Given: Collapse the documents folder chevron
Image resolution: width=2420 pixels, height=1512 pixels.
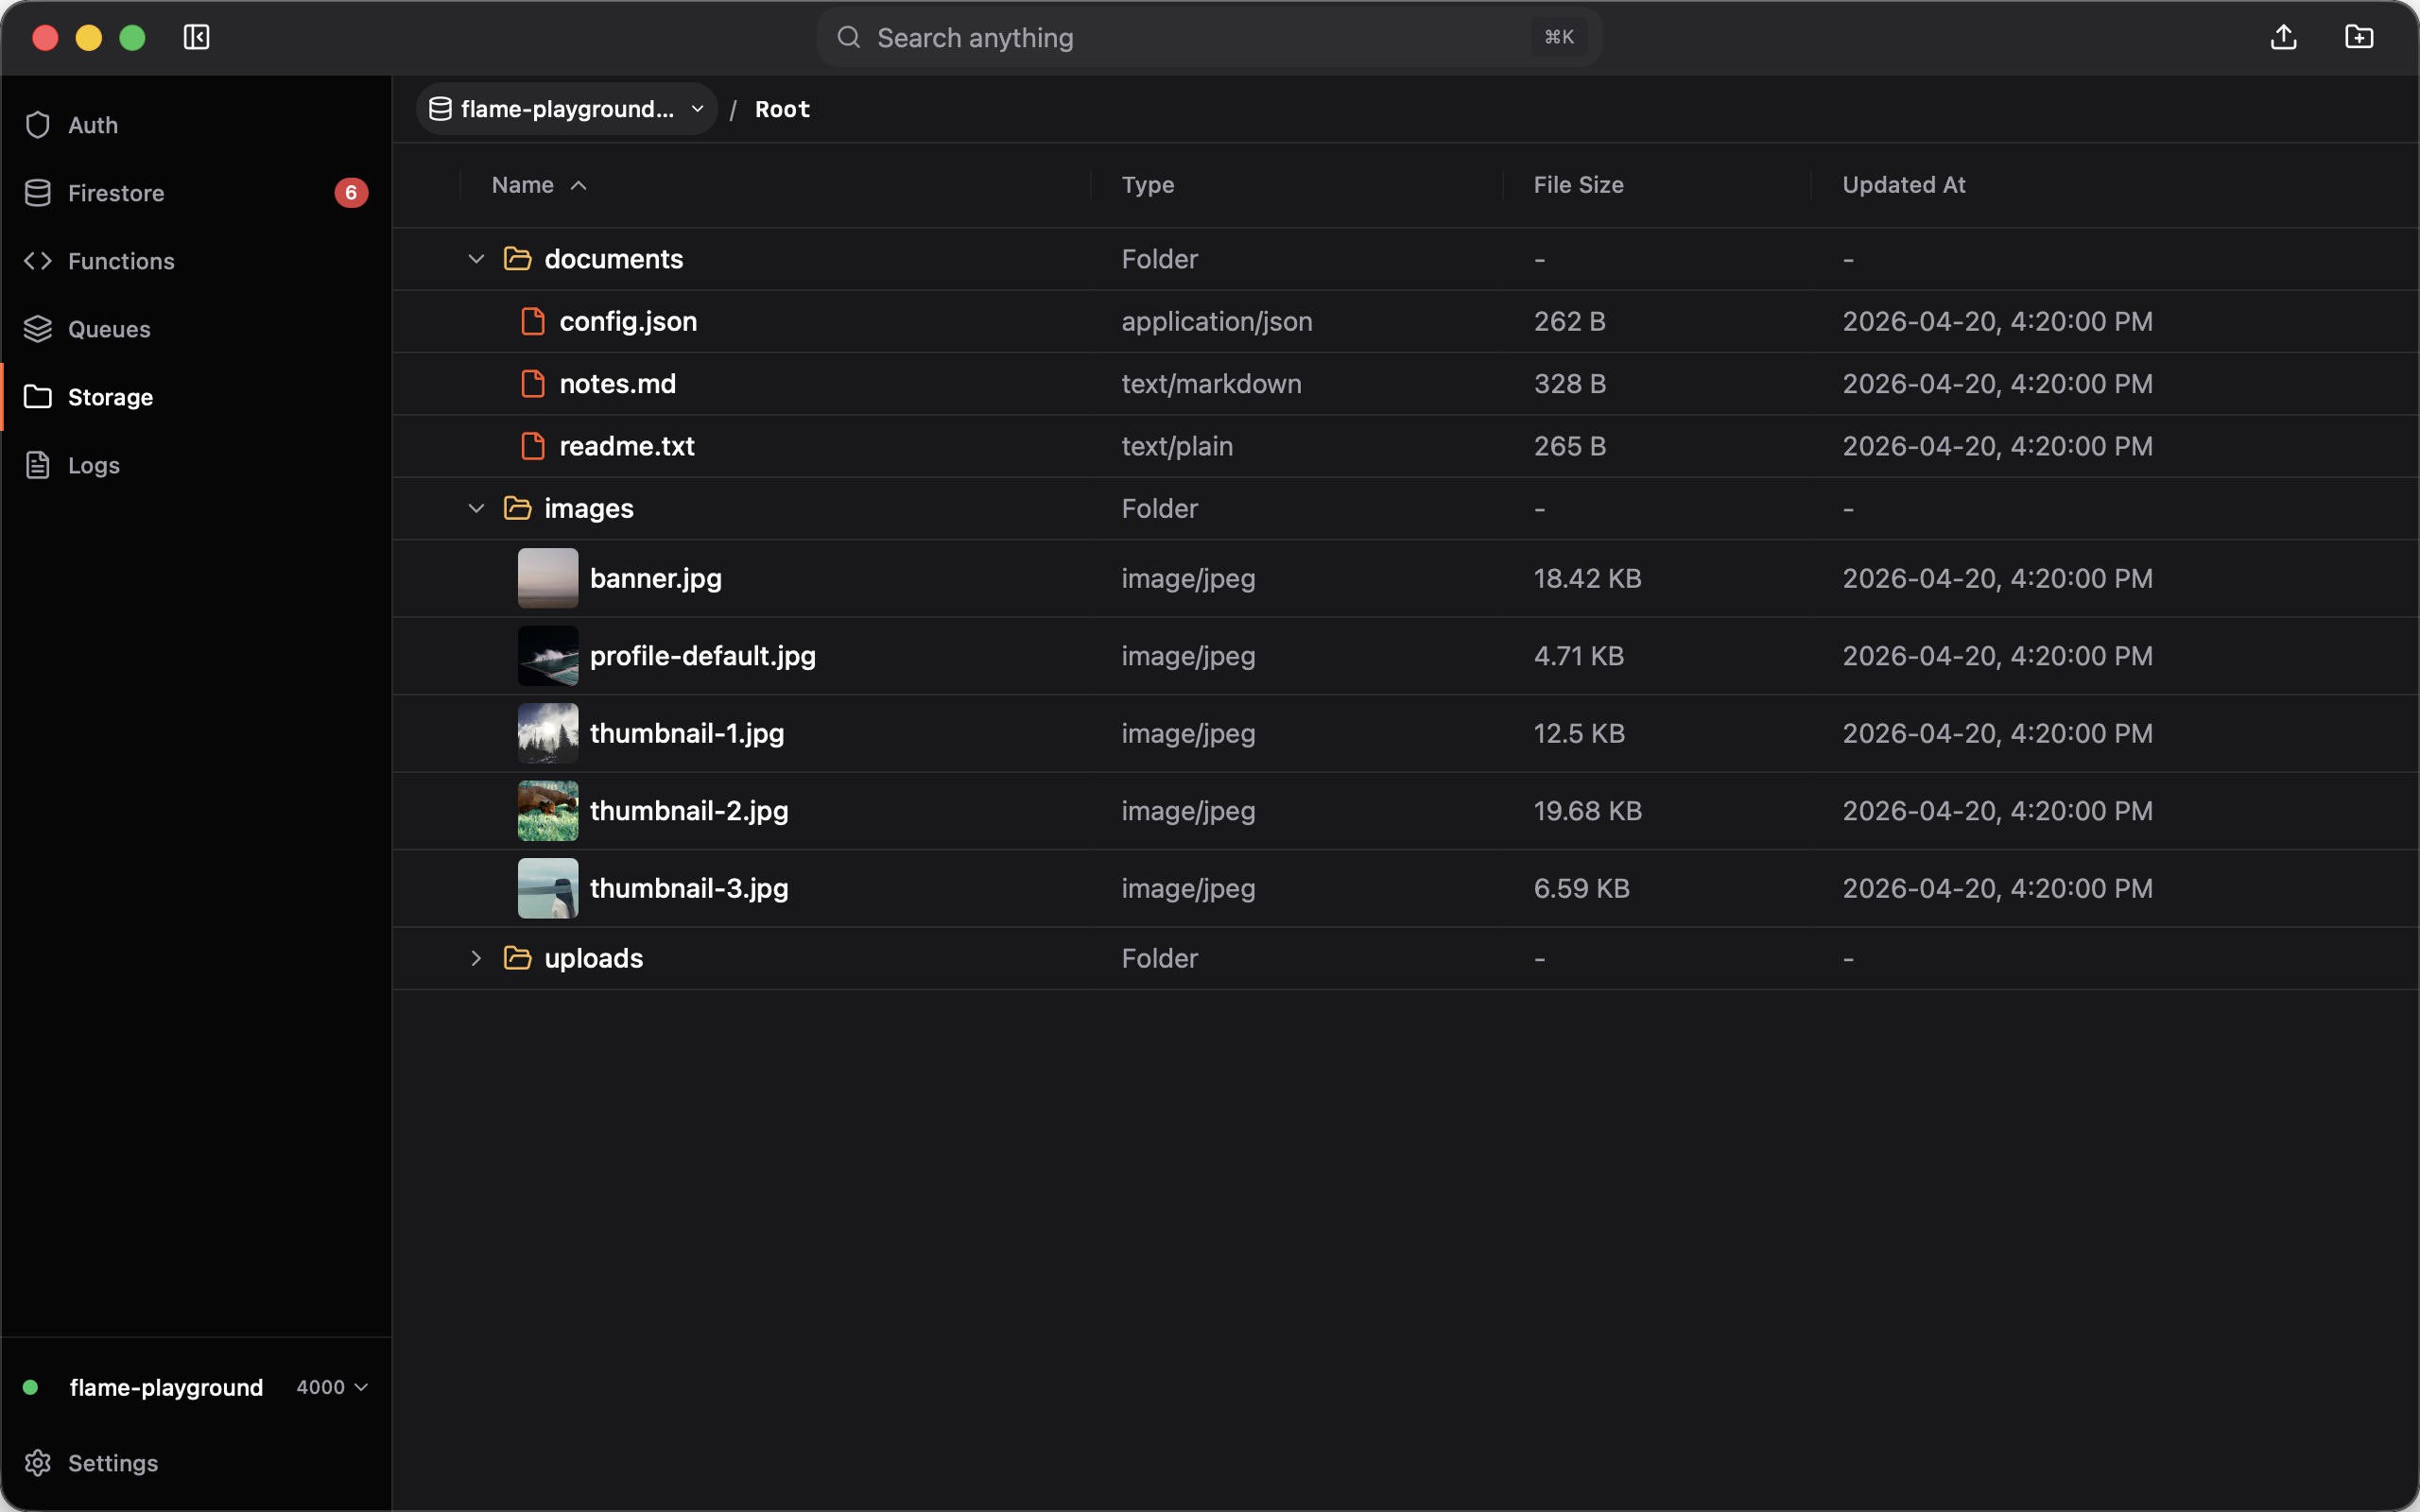Looking at the screenshot, I should (476, 259).
